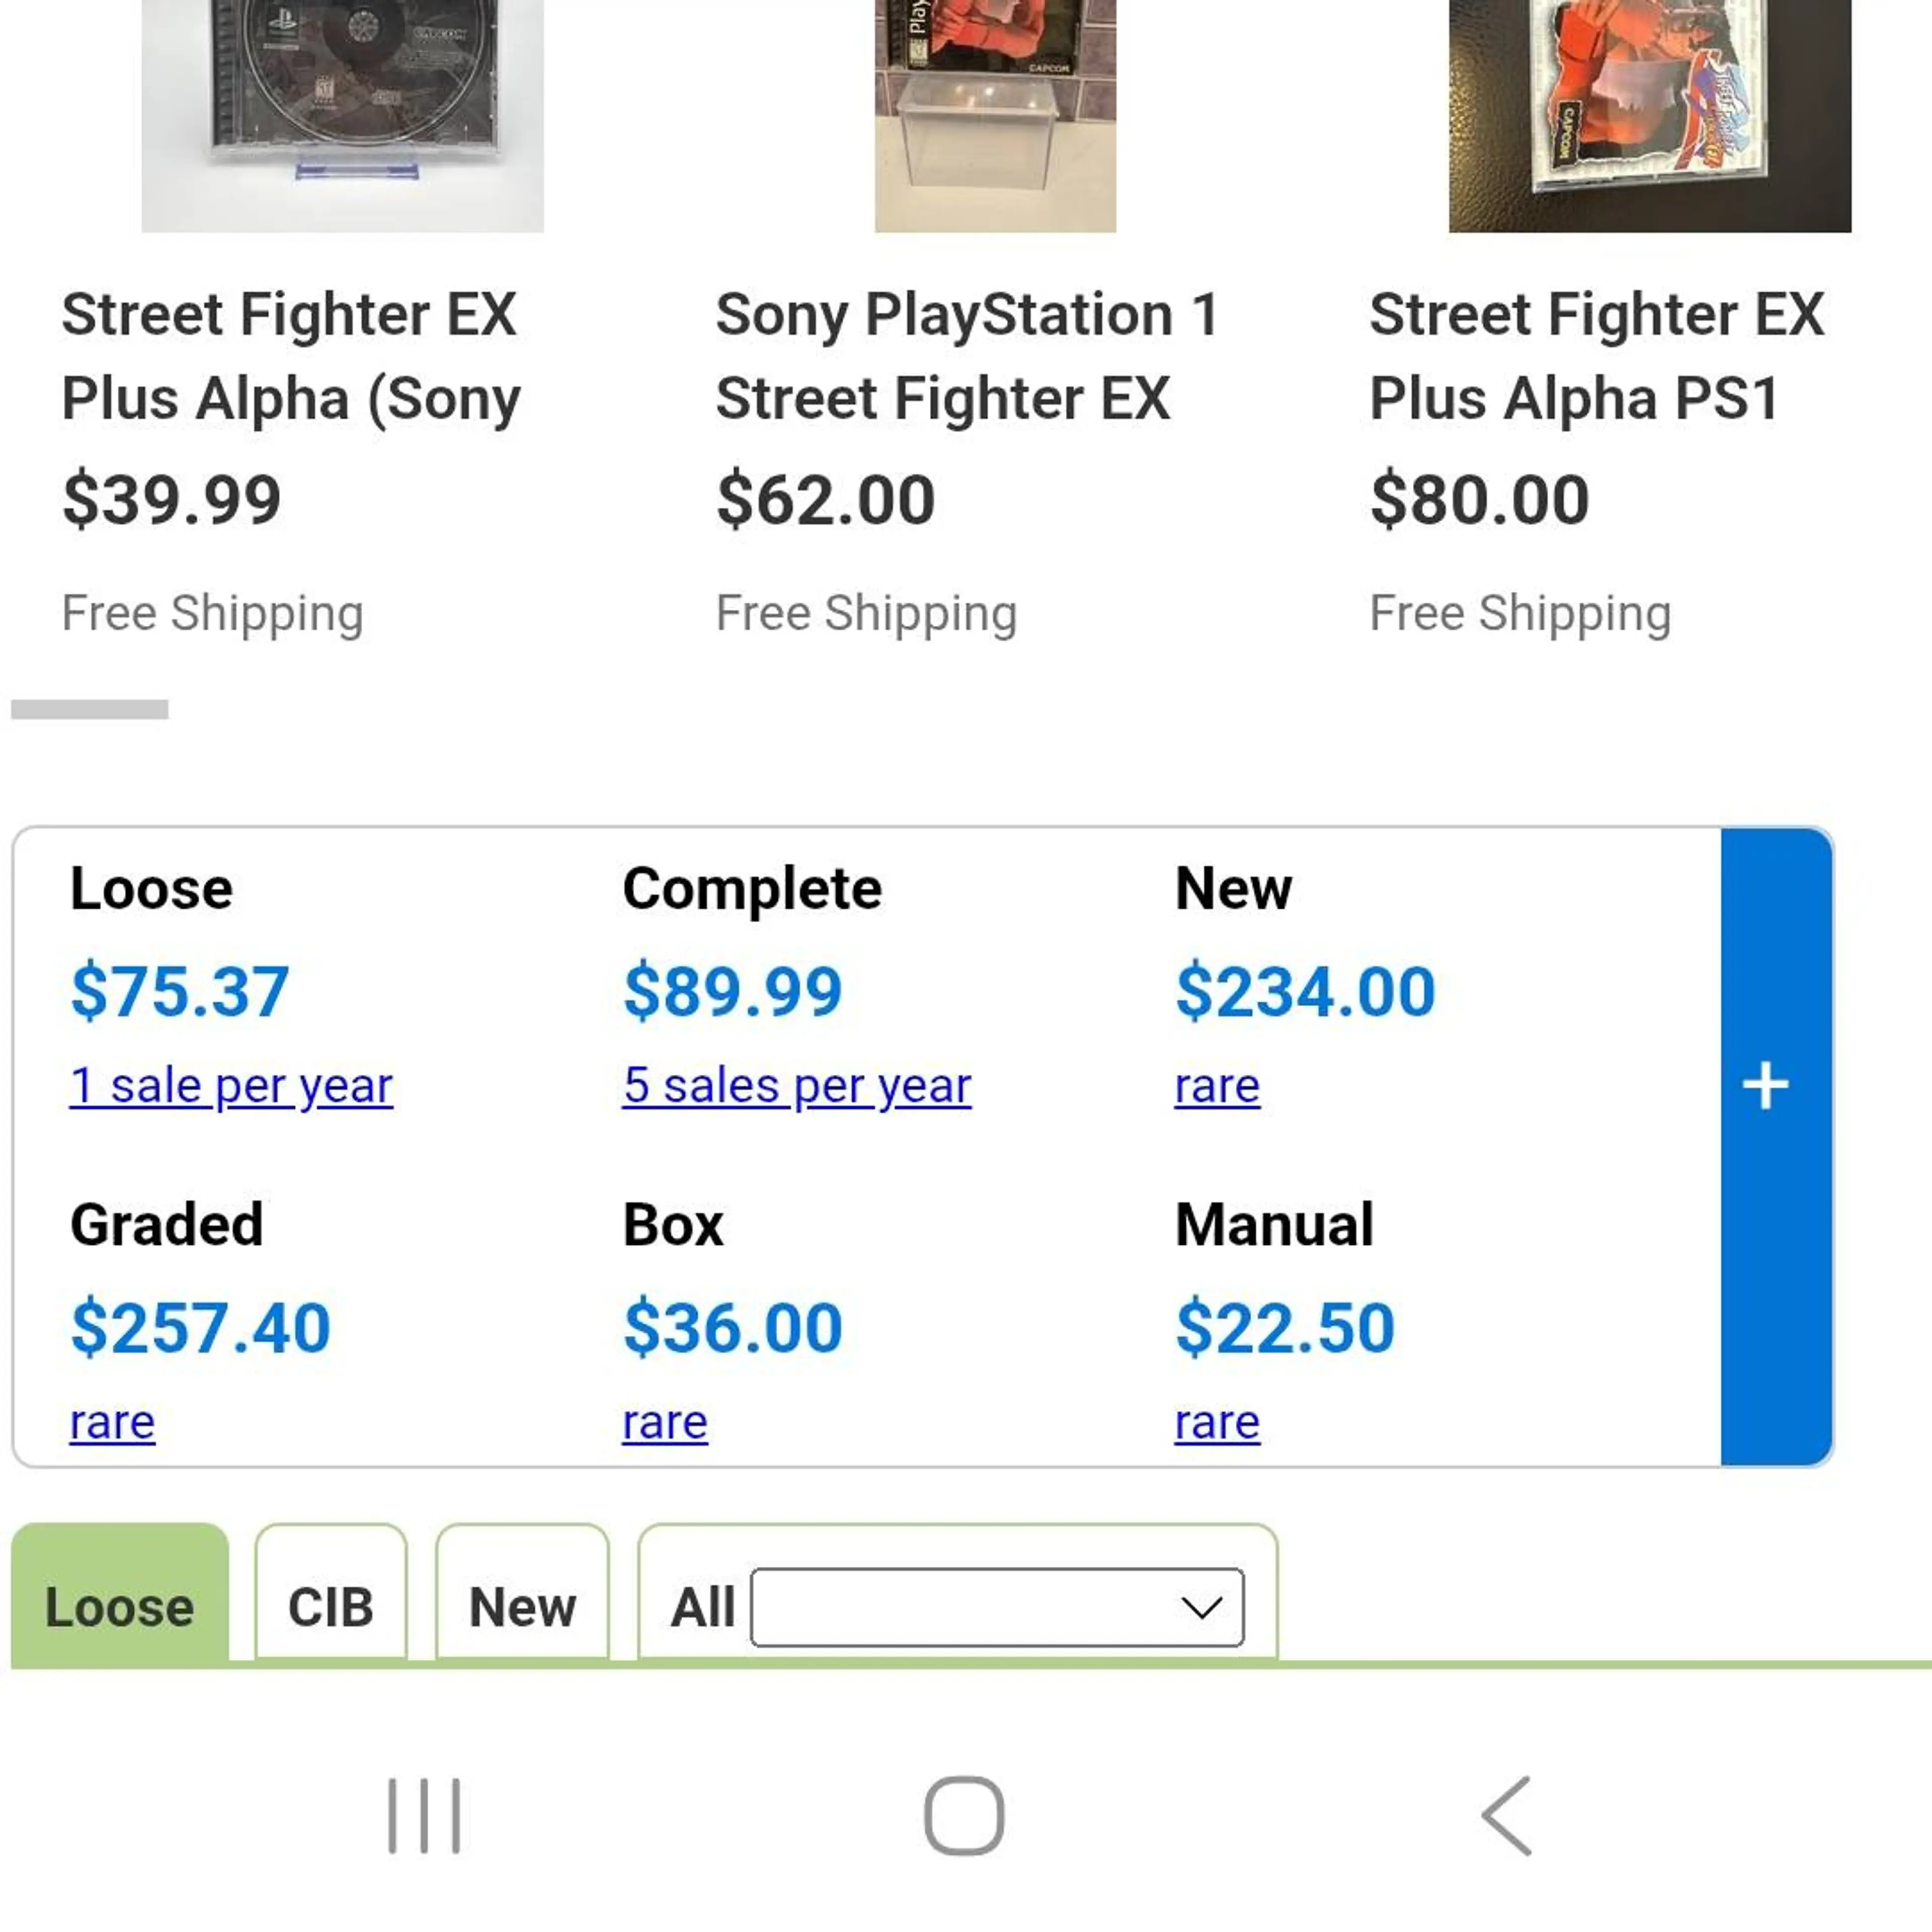Click the listings carousel horizontal scrollbar
This screenshot has width=1932, height=1932.
click(90, 709)
